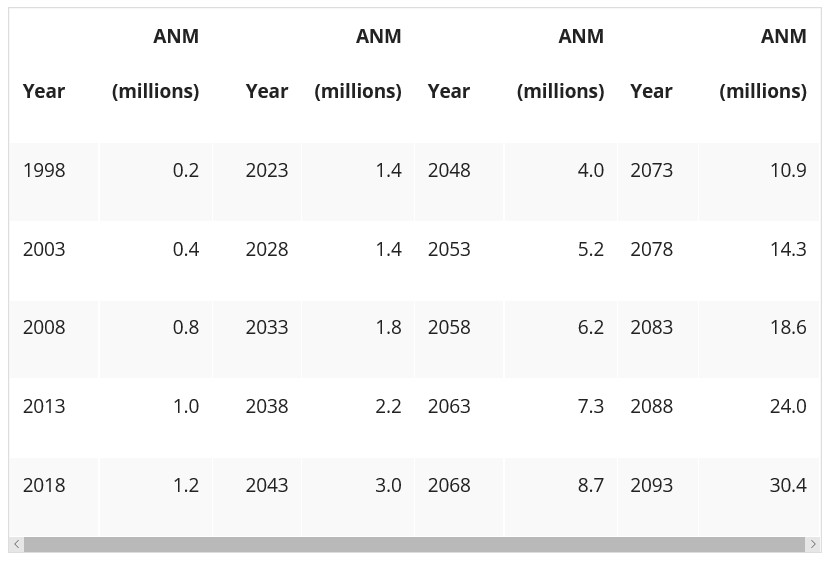This screenshot has height=561, width=831.
Task: Click the horizontal scrollbar right arrow
Action: pyautogui.click(x=813, y=544)
